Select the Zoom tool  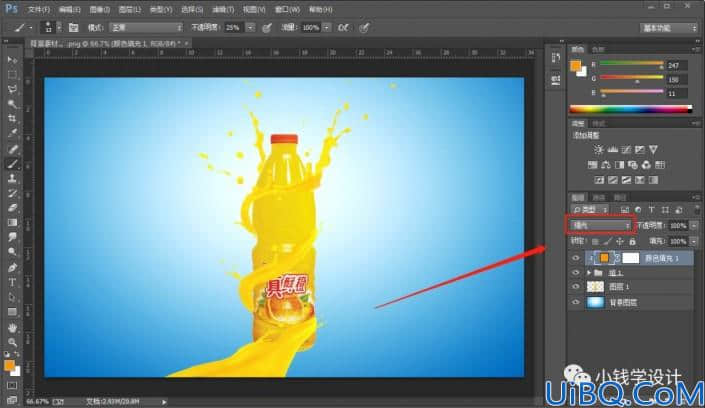12,342
